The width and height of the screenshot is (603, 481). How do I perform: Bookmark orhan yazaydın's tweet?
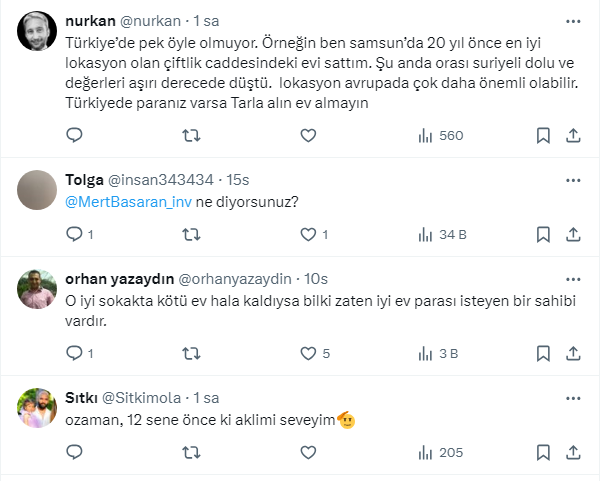coord(543,352)
